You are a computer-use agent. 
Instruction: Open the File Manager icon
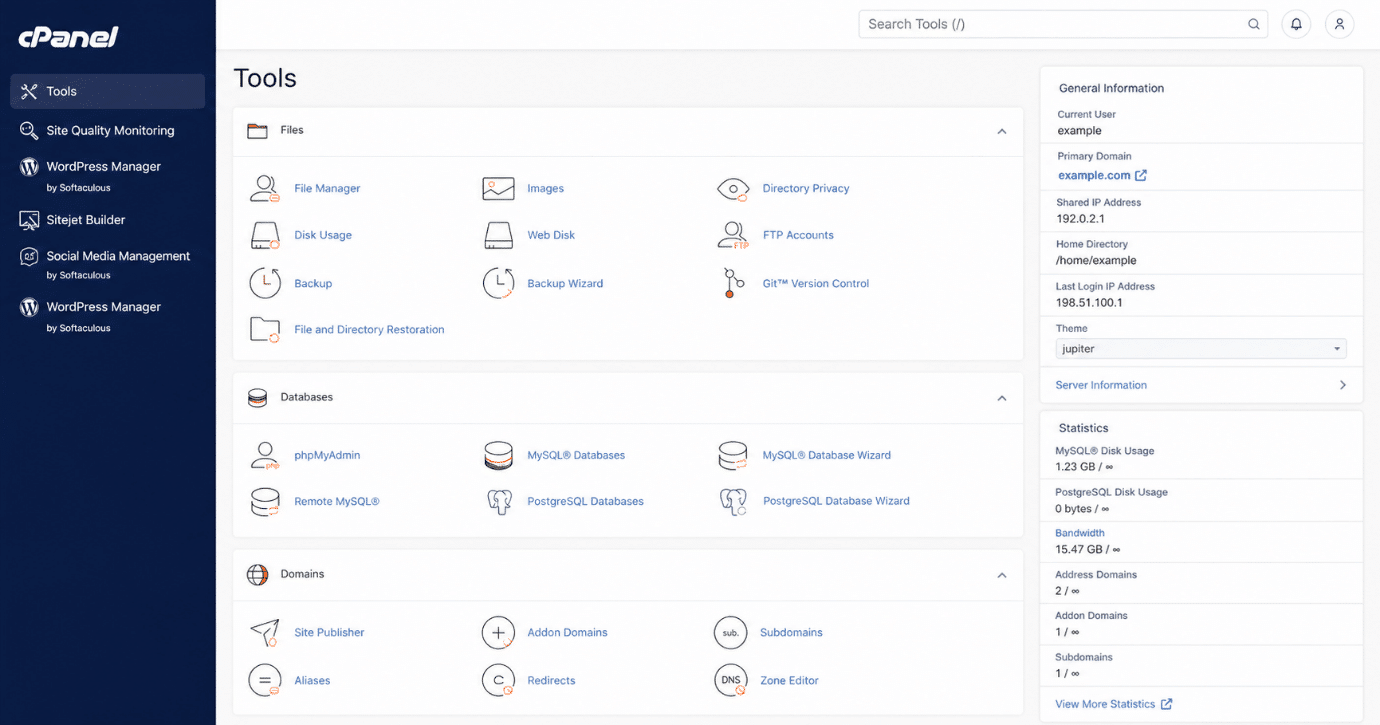coord(265,188)
